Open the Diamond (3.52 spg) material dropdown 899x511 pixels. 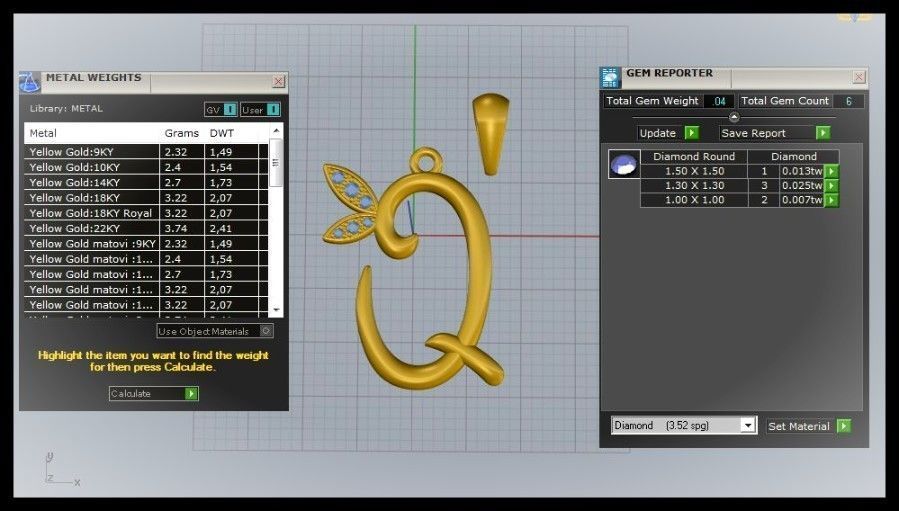[747, 426]
